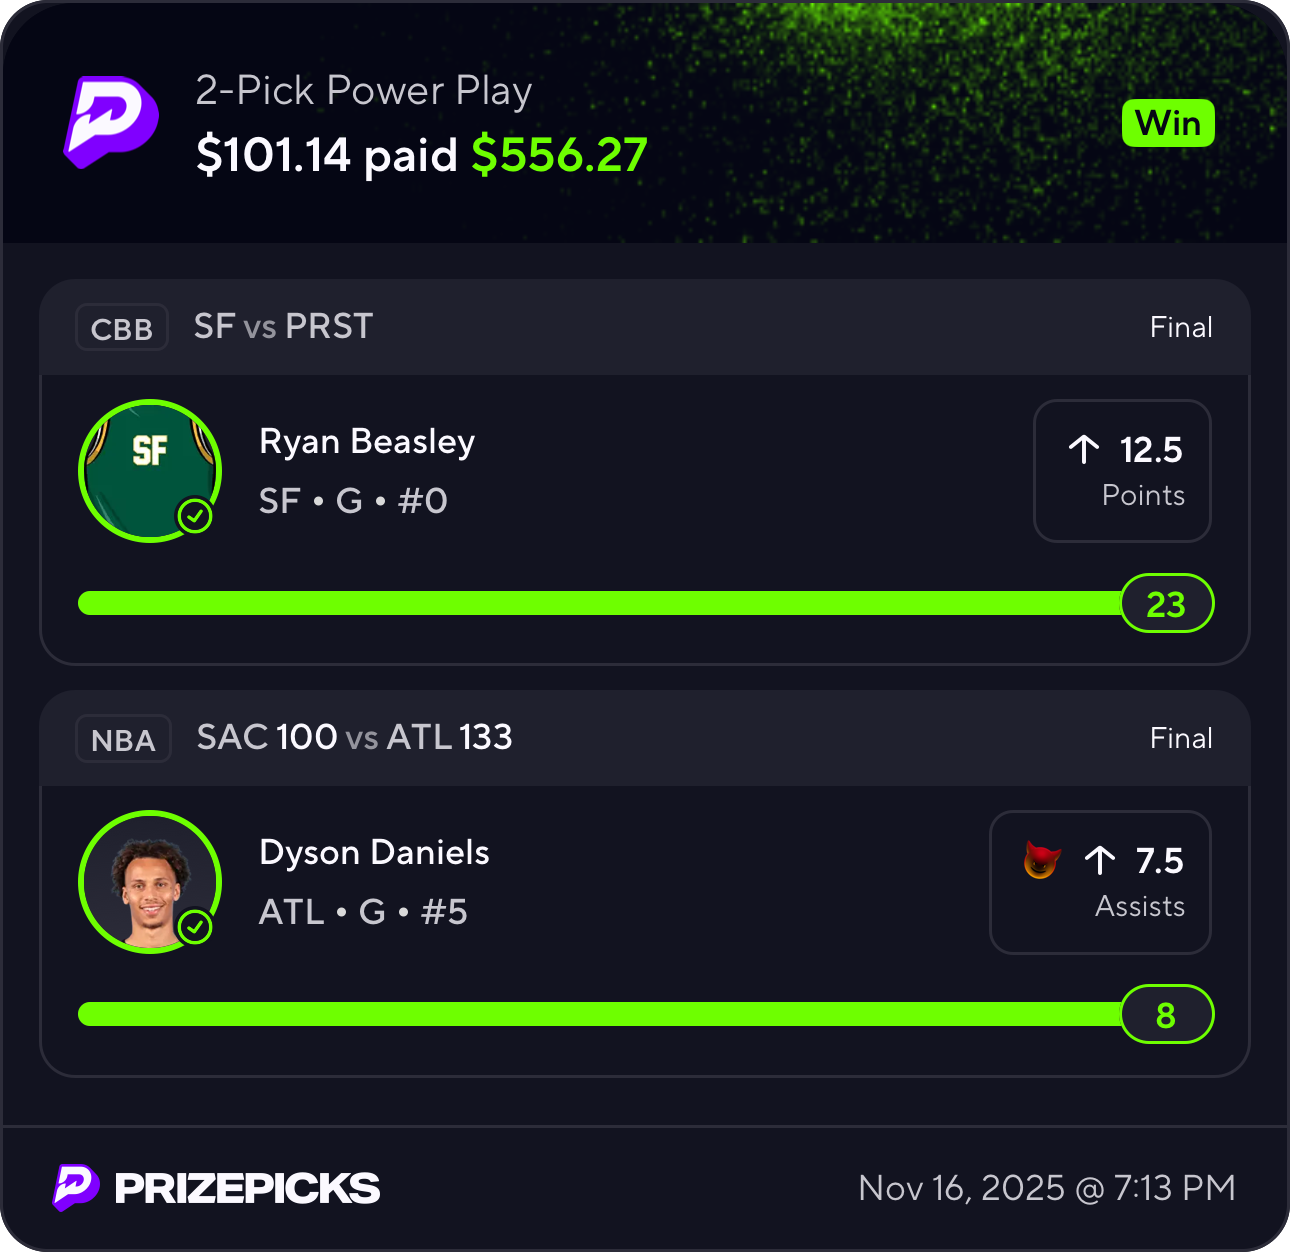Click Dyson Daniels' headshot photo
The image size is (1290, 1253).
[148, 880]
